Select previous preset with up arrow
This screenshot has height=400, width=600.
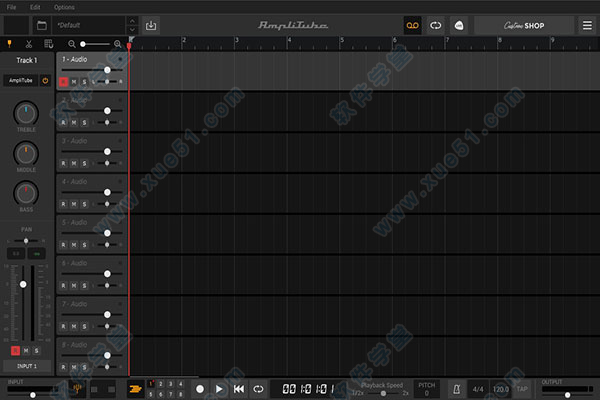[132, 21]
